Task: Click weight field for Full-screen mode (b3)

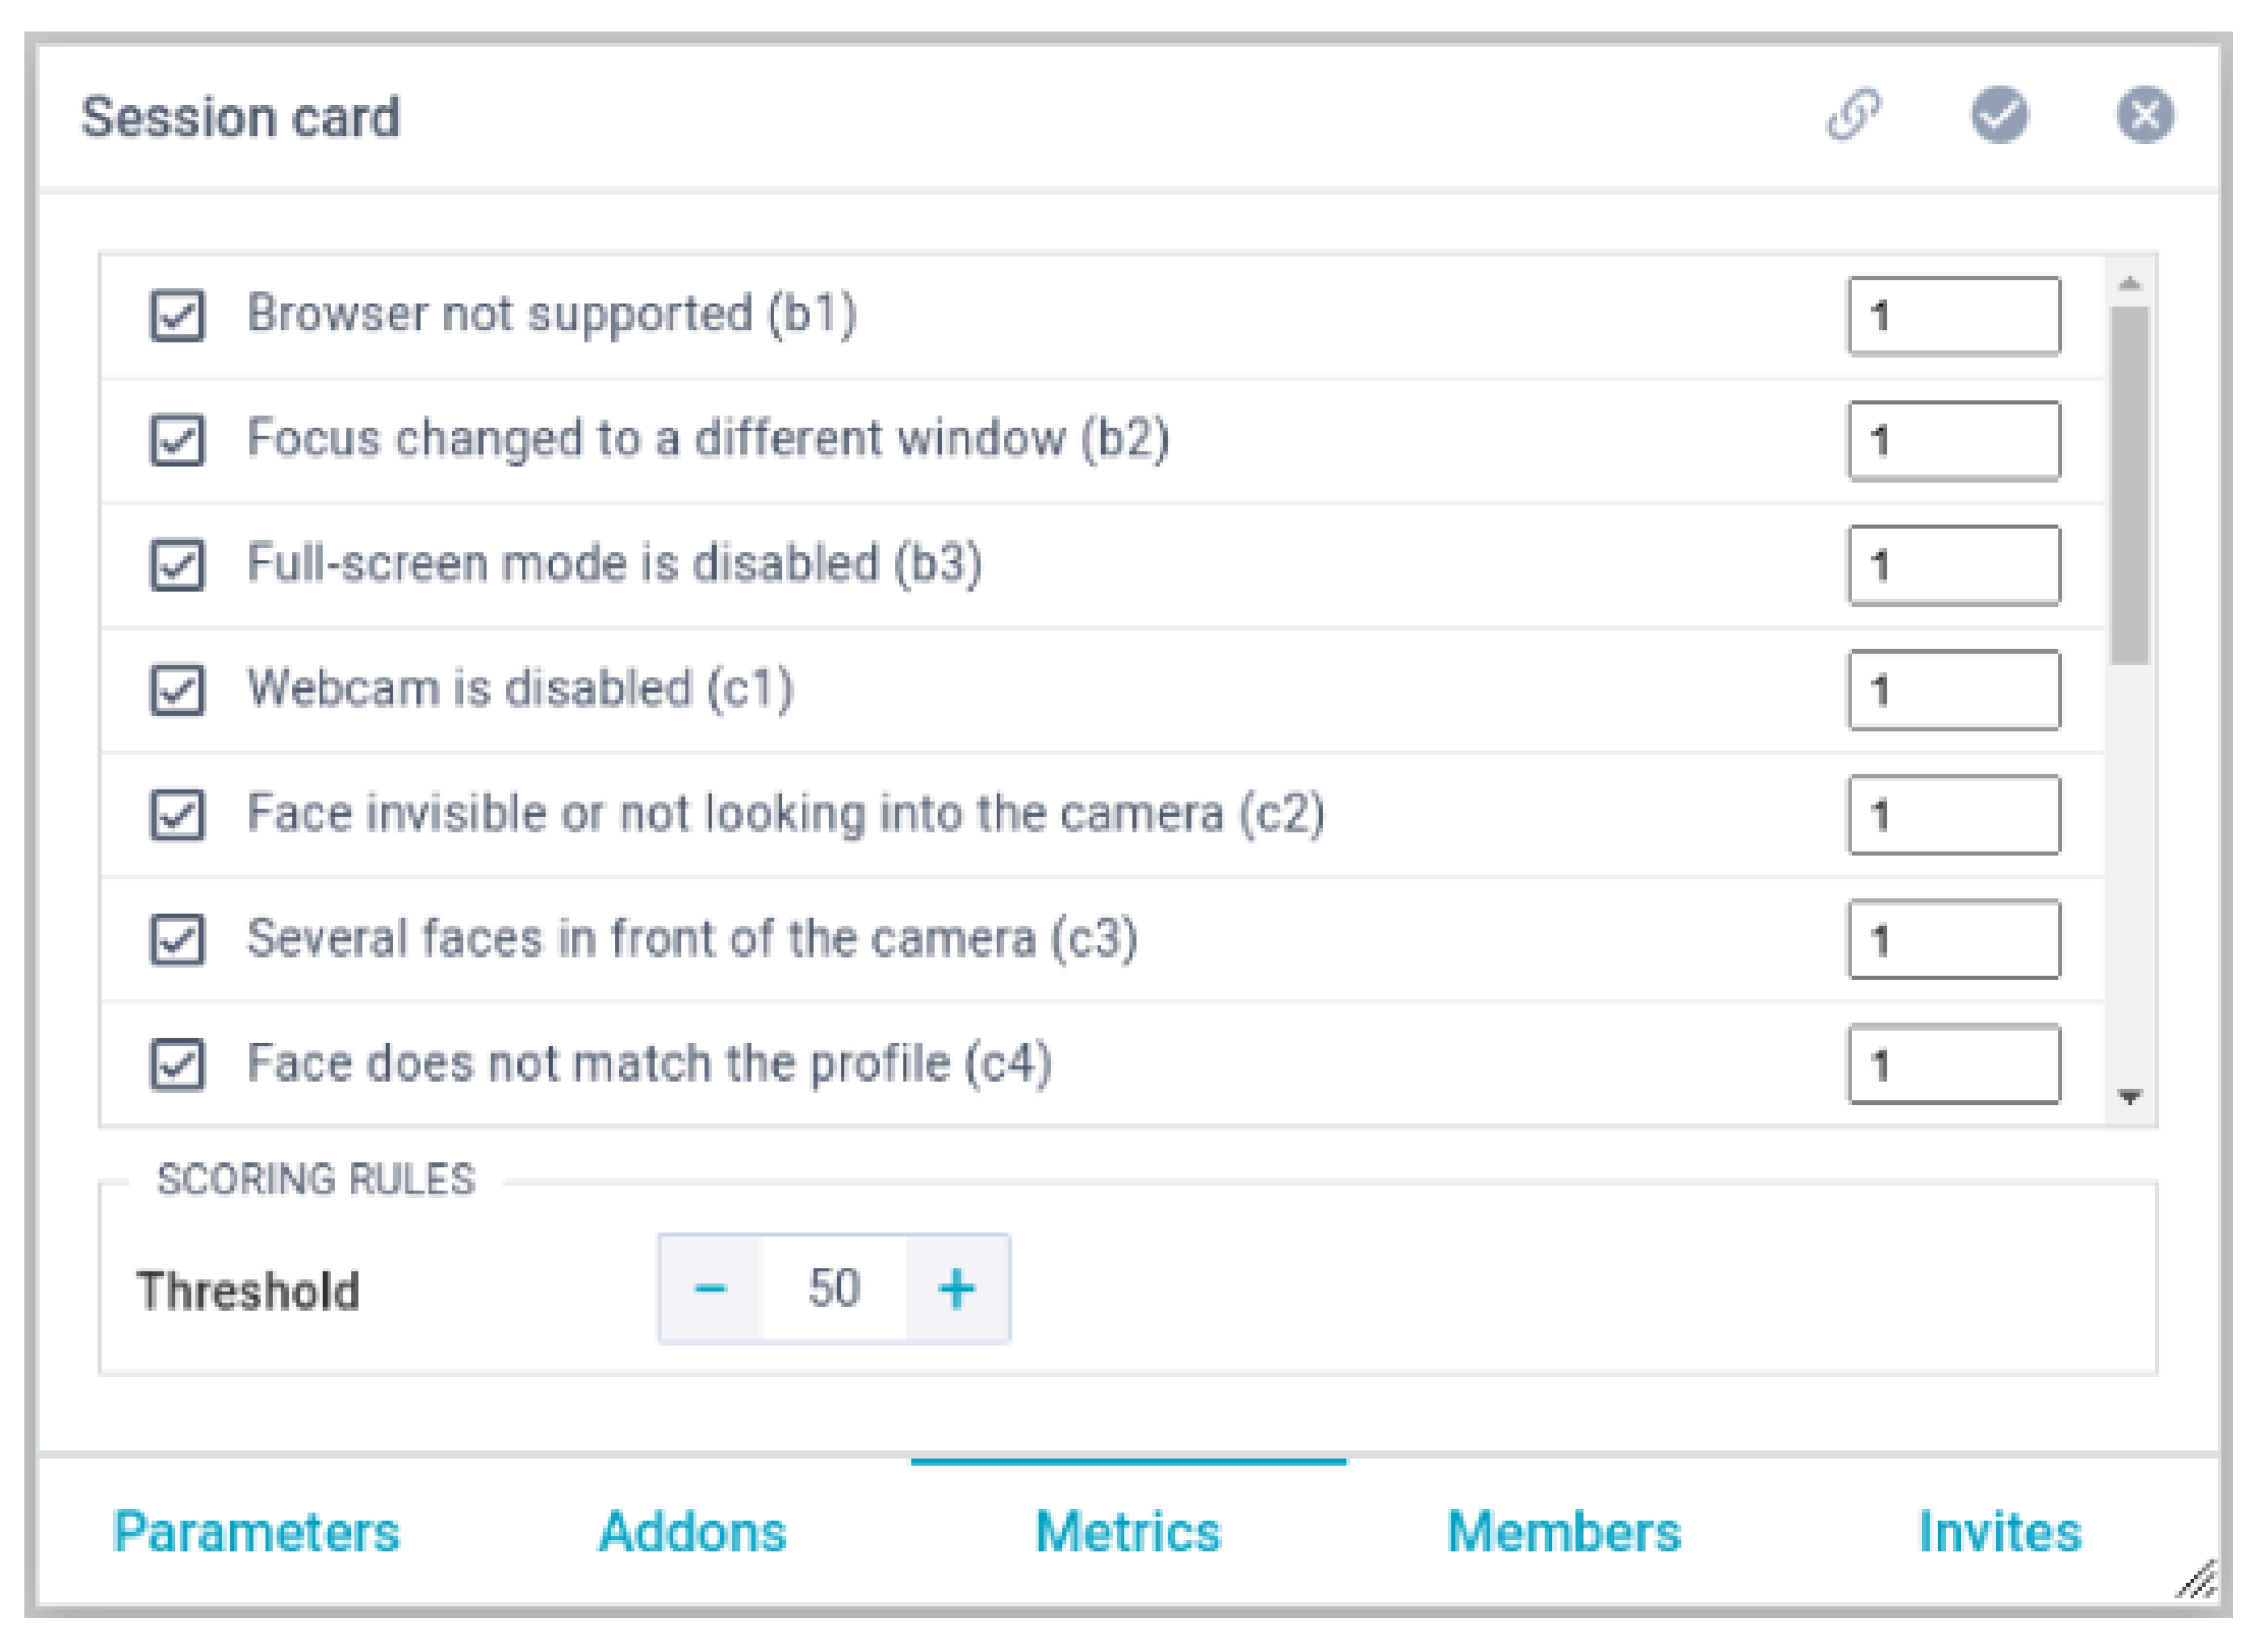Action: coord(1953,566)
